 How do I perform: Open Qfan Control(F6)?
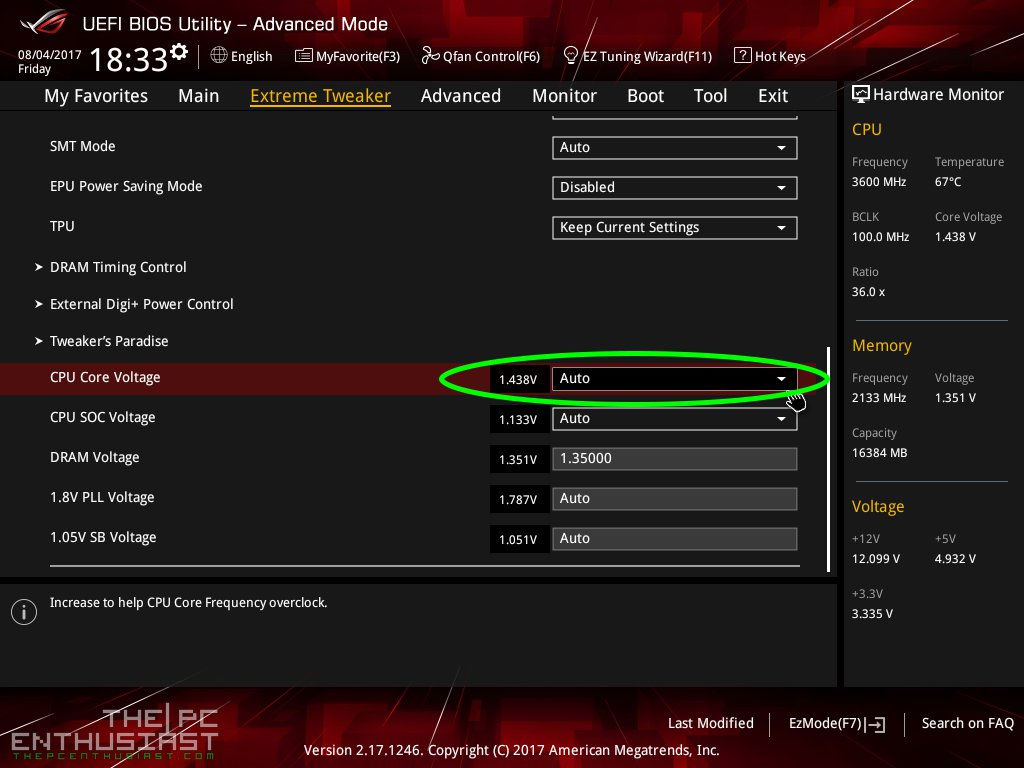point(481,56)
